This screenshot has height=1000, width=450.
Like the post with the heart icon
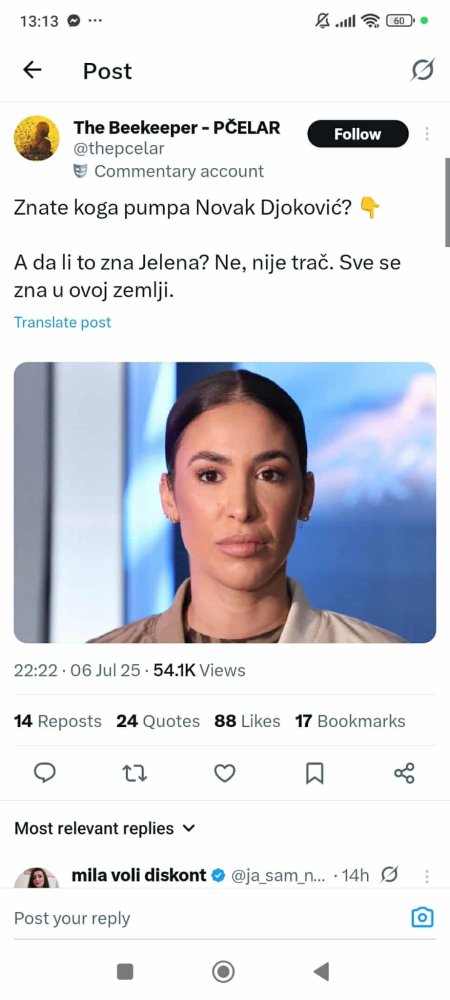(x=224, y=774)
